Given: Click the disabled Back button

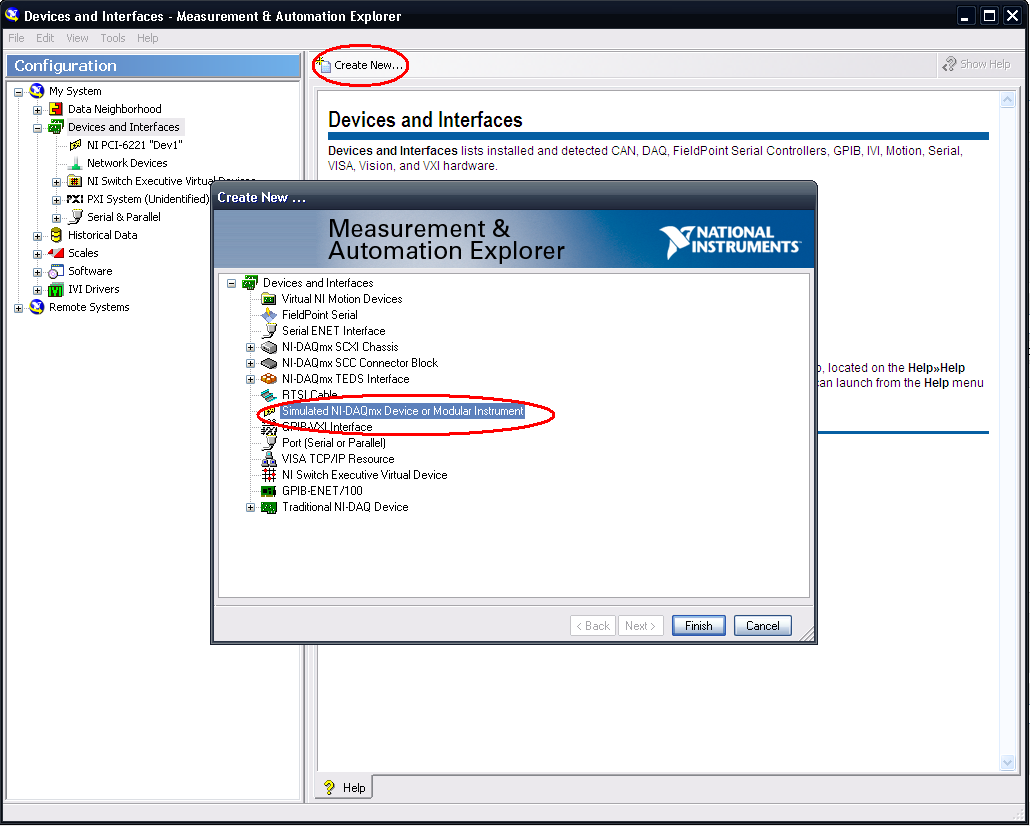Looking at the screenshot, I should click(593, 626).
